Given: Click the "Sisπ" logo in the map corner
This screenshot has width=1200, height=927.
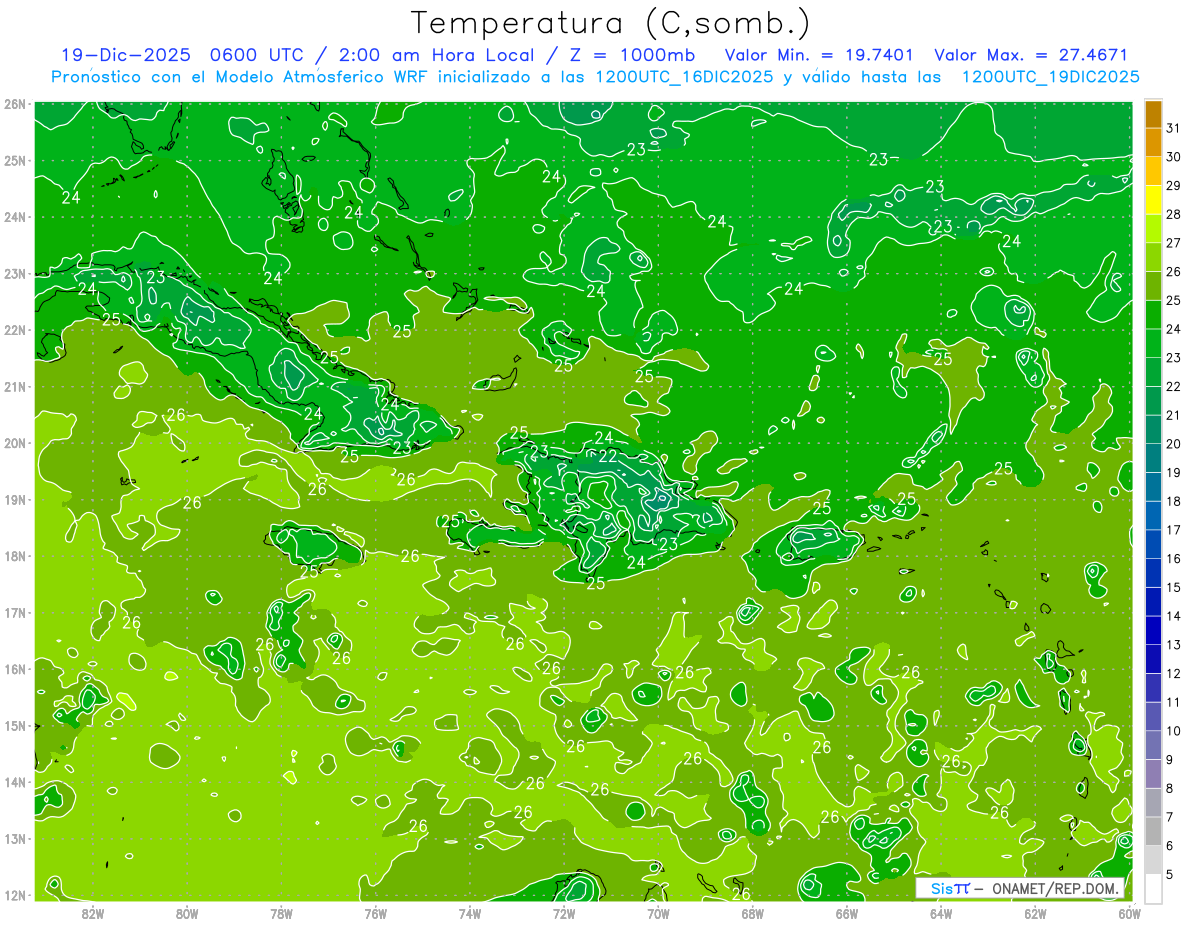Looking at the screenshot, I should 950,888.
